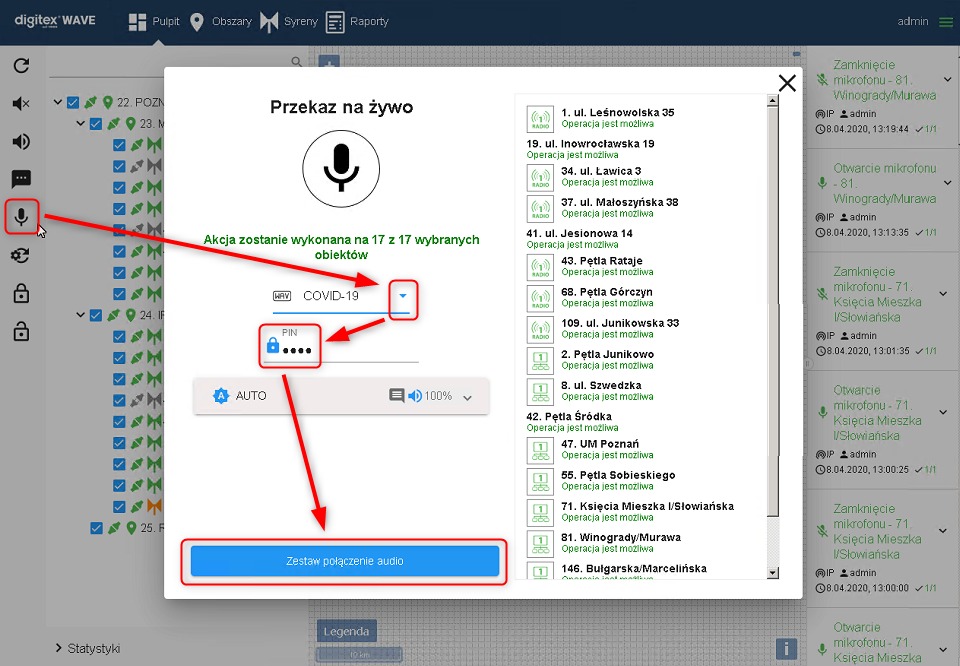The width and height of the screenshot is (960, 666).
Task: Click the highlighted microphone icon in sidebar
Action: pos(21,216)
